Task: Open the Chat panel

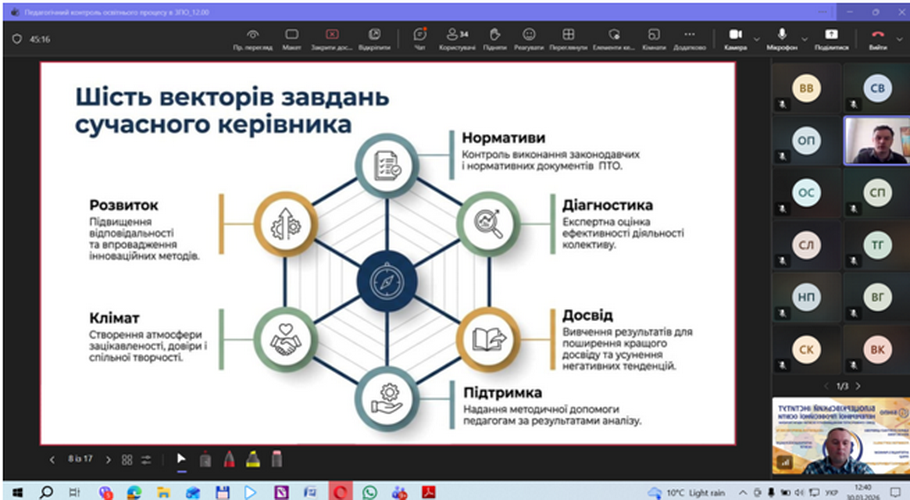Action: [x=420, y=38]
